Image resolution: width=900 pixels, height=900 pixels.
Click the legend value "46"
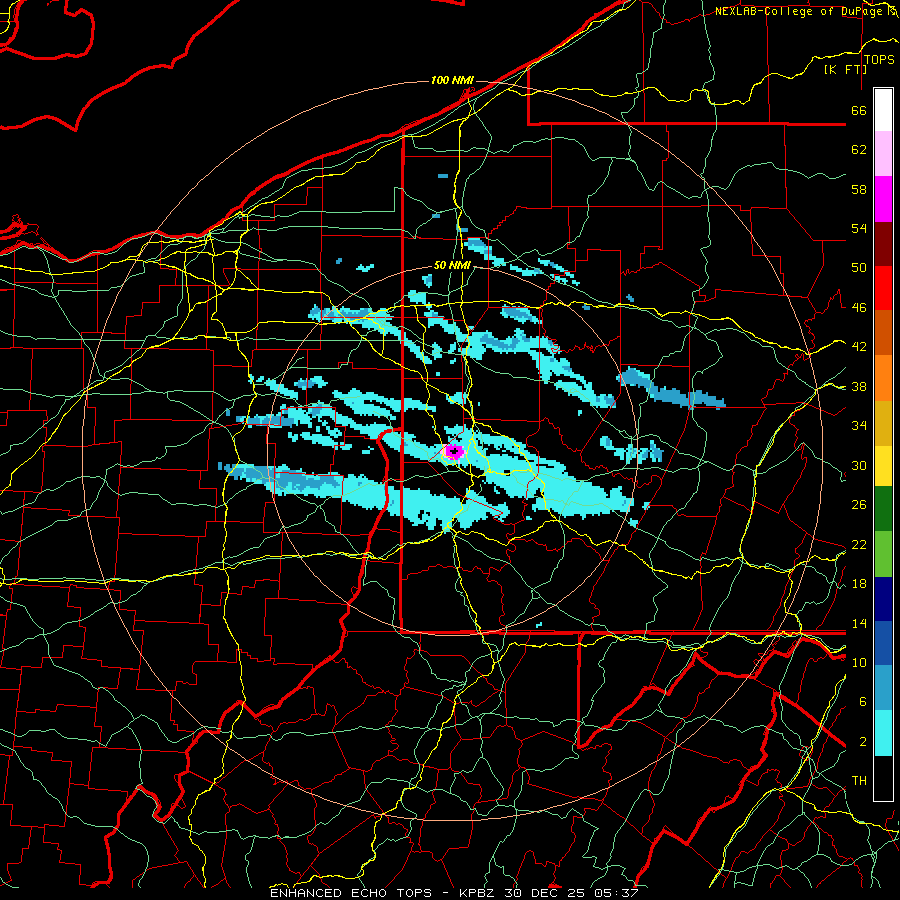(859, 308)
